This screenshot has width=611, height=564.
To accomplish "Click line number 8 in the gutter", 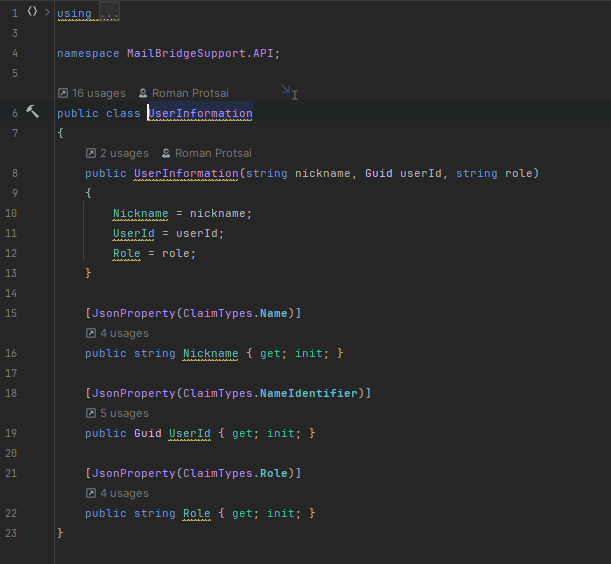I will 15,173.
